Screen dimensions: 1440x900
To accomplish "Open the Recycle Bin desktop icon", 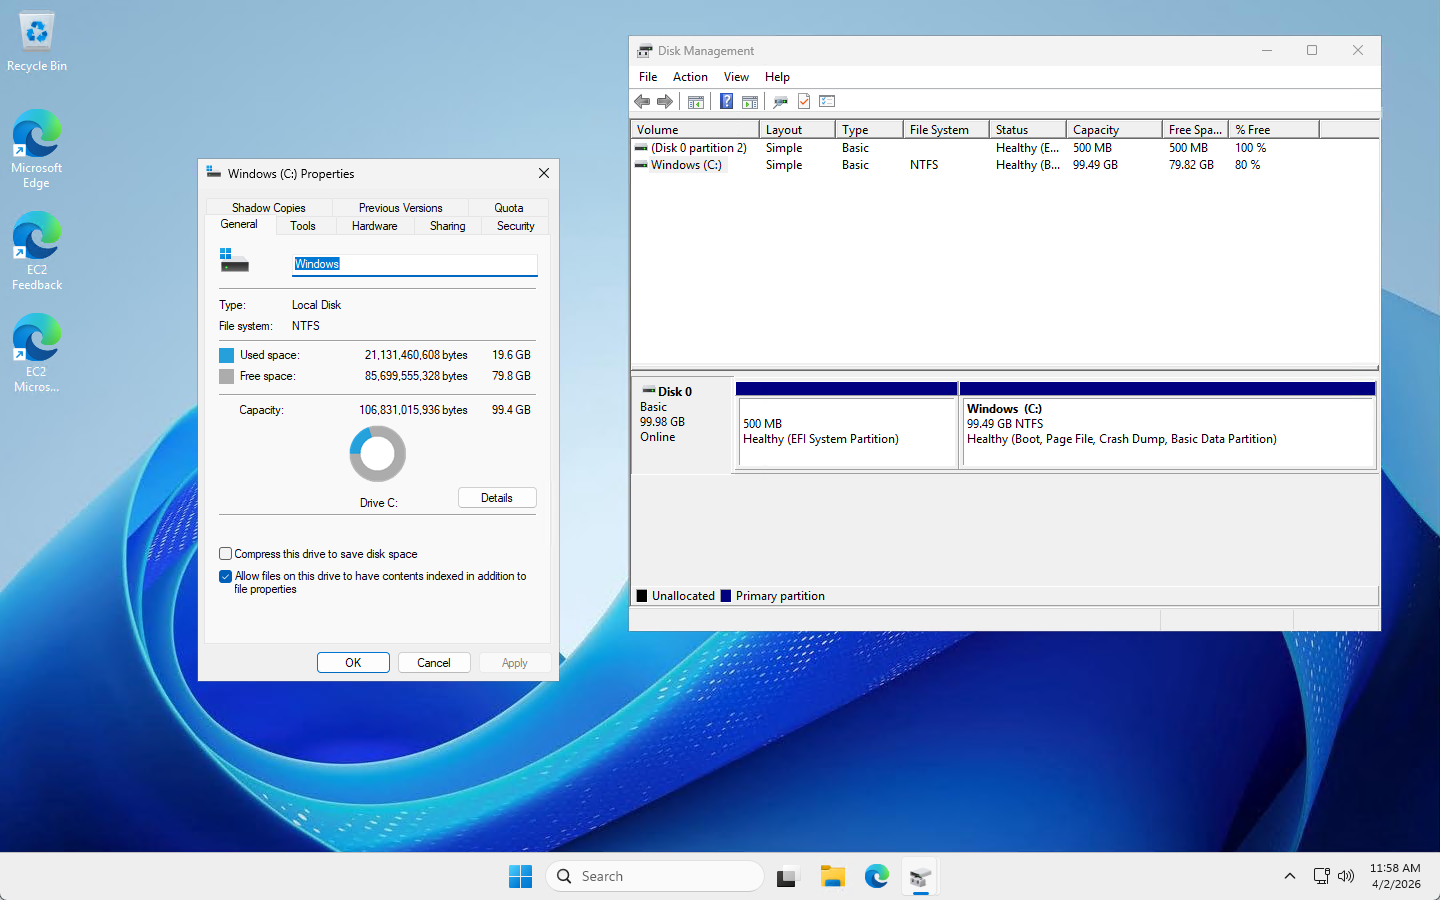I will click(x=37, y=42).
